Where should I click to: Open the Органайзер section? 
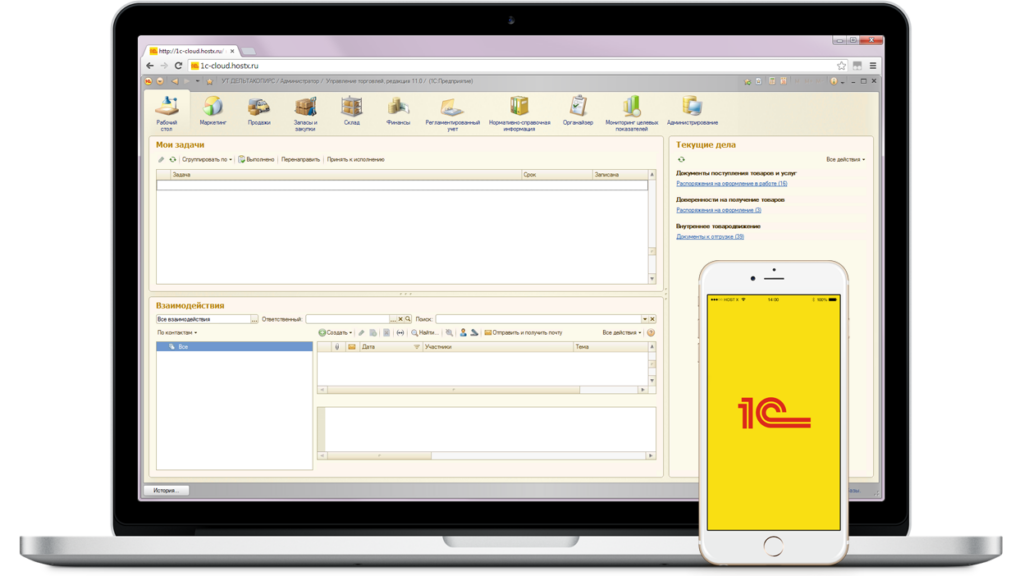point(577,111)
